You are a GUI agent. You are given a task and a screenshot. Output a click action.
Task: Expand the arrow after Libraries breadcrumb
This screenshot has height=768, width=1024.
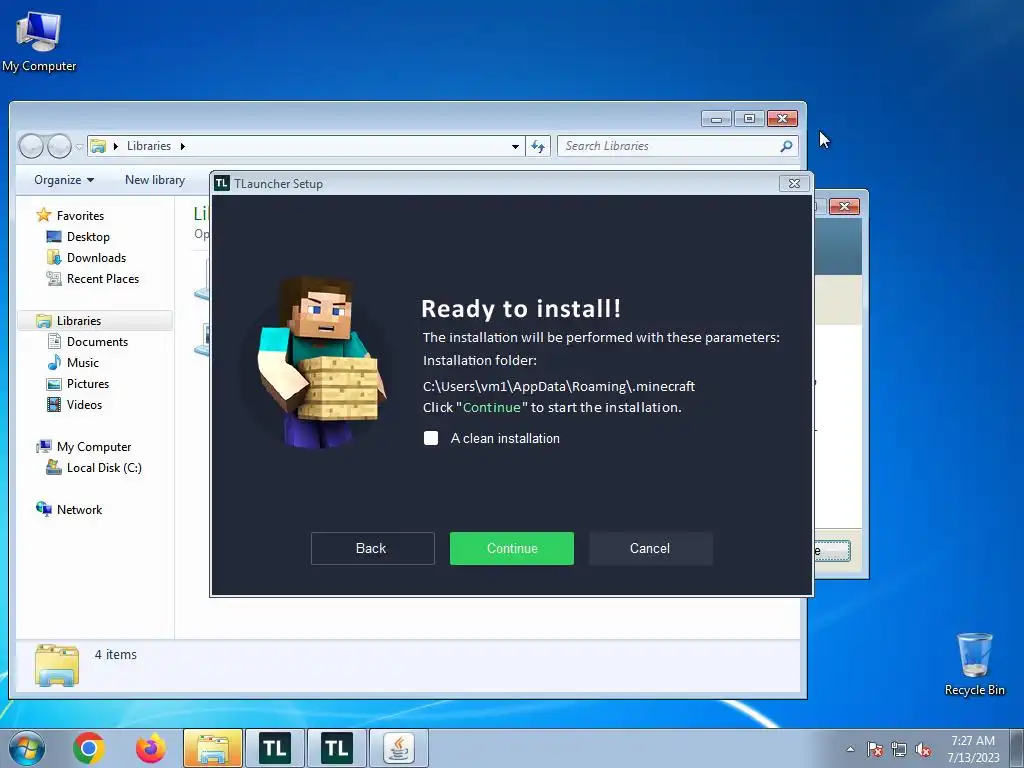tap(183, 146)
